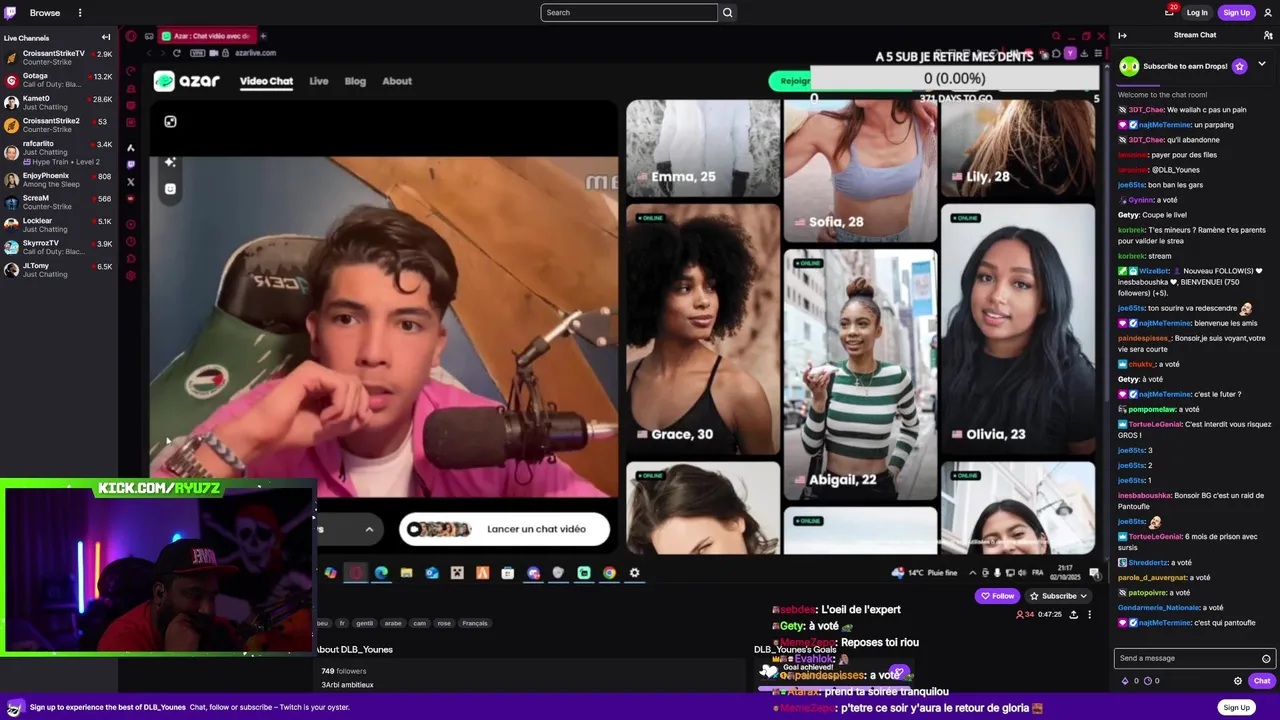The width and height of the screenshot is (1280, 720).
Task: Select the 'Français' language tag
Action: pyautogui.click(x=475, y=623)
